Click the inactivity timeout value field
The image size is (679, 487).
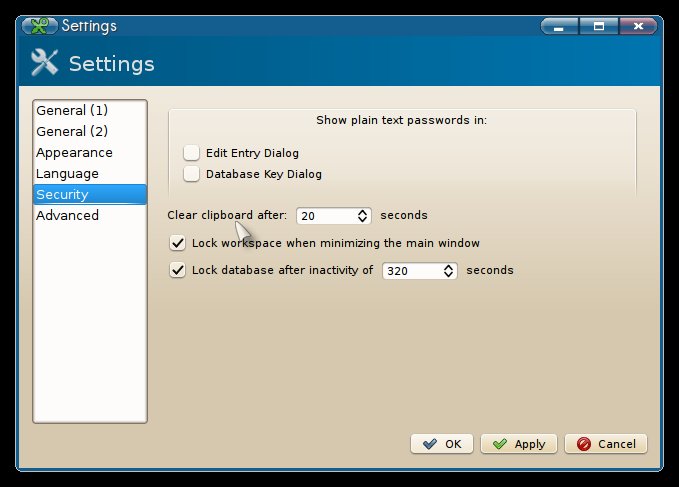[x=410, y=271]
